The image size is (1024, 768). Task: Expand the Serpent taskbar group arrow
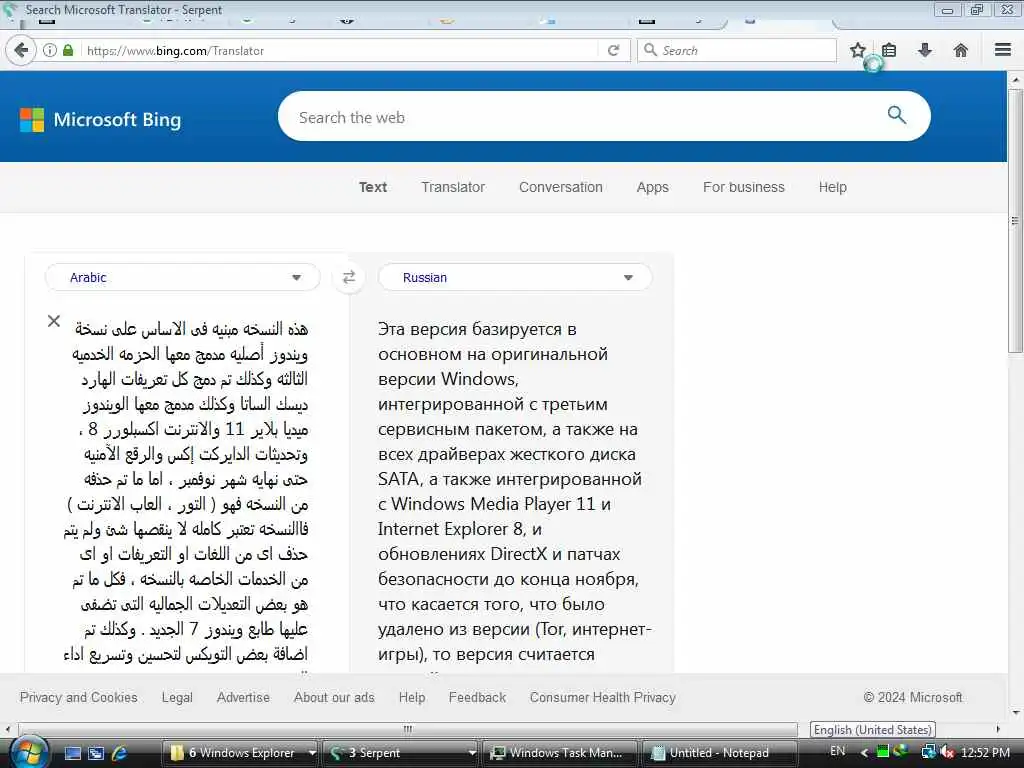(472, 753)
